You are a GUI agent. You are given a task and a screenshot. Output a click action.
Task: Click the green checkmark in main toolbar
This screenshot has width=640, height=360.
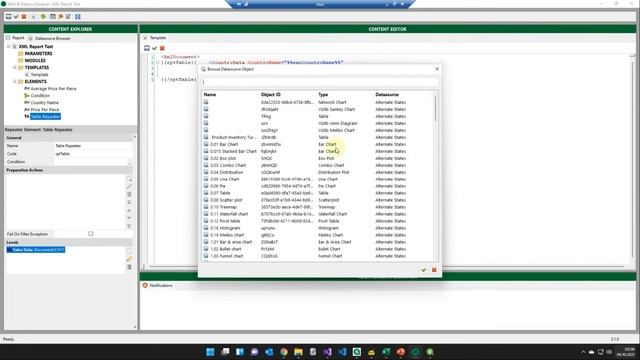16,17
